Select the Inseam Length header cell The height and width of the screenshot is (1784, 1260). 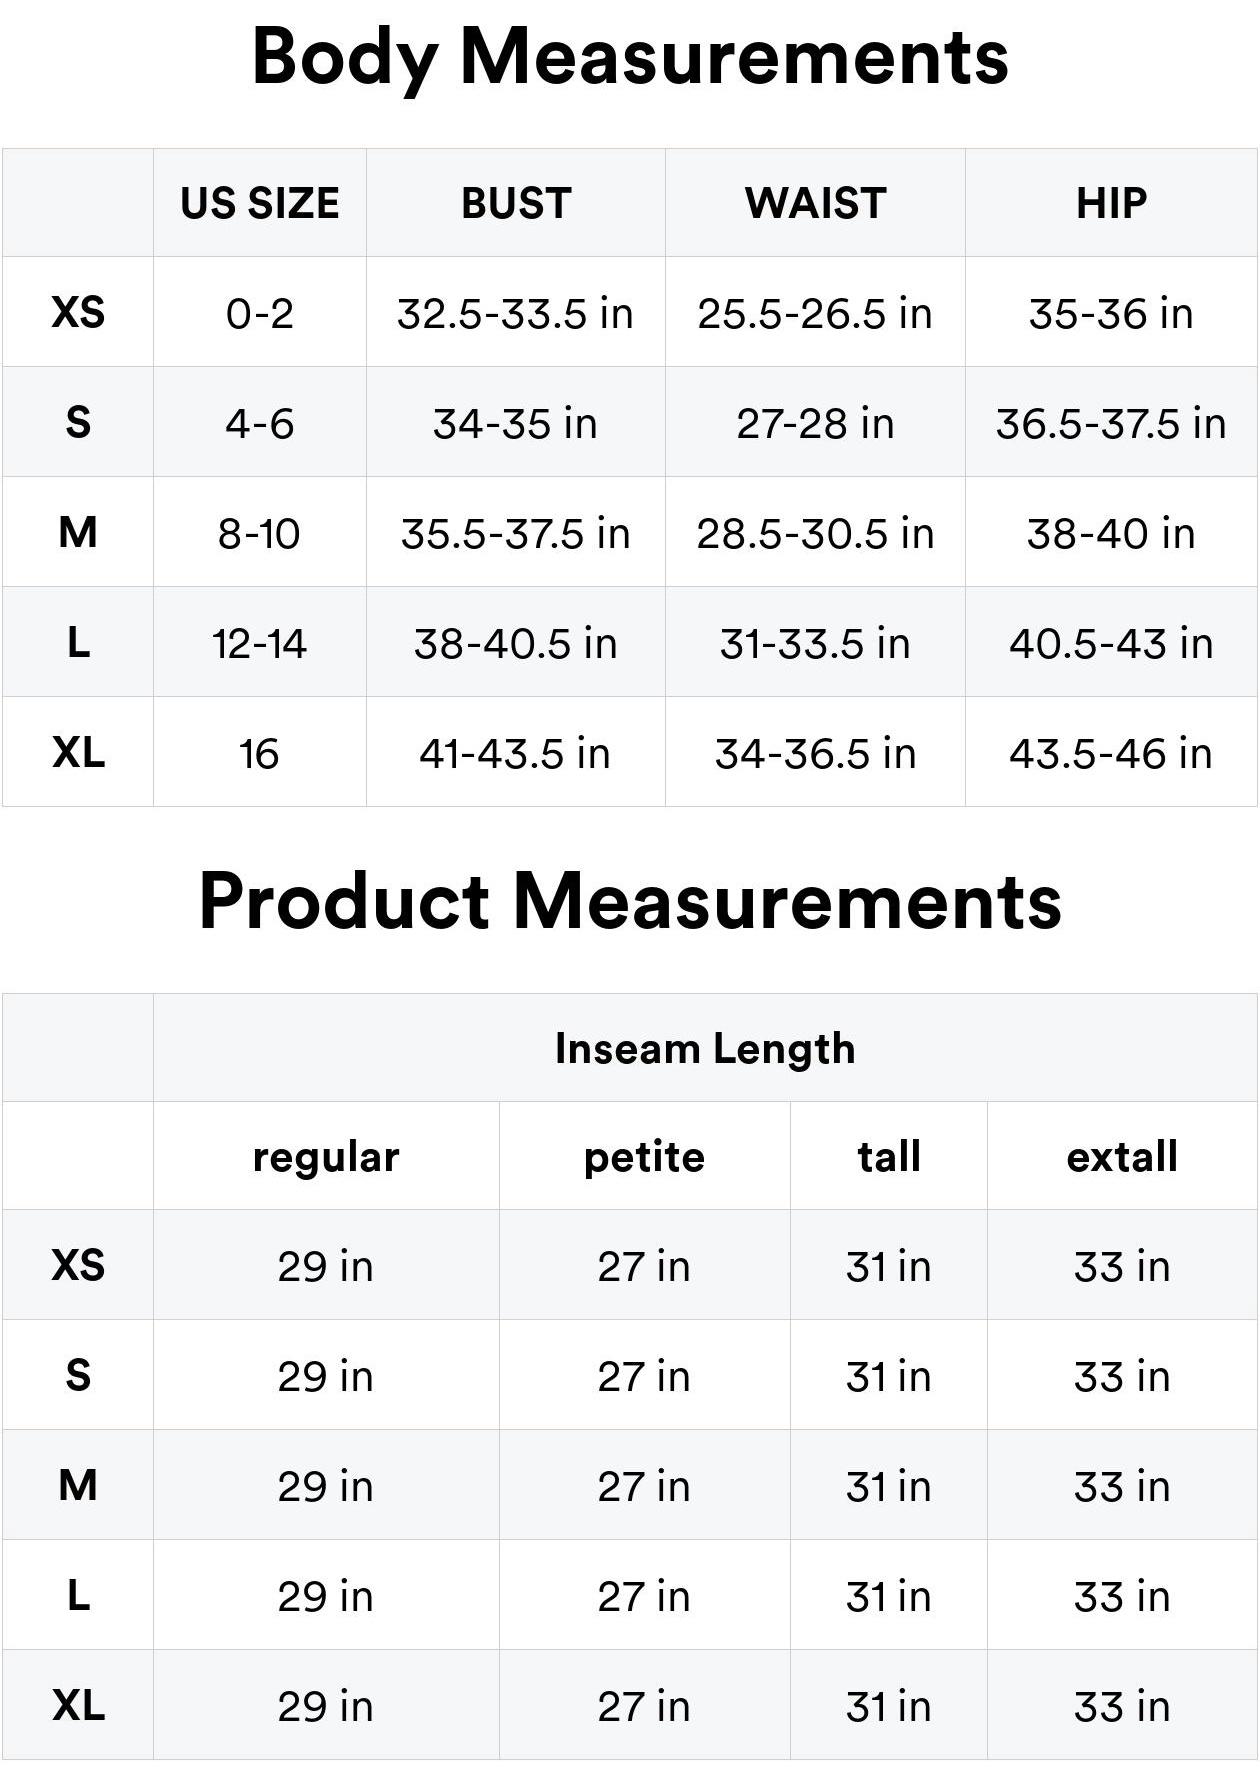[x=705, y=1048]
